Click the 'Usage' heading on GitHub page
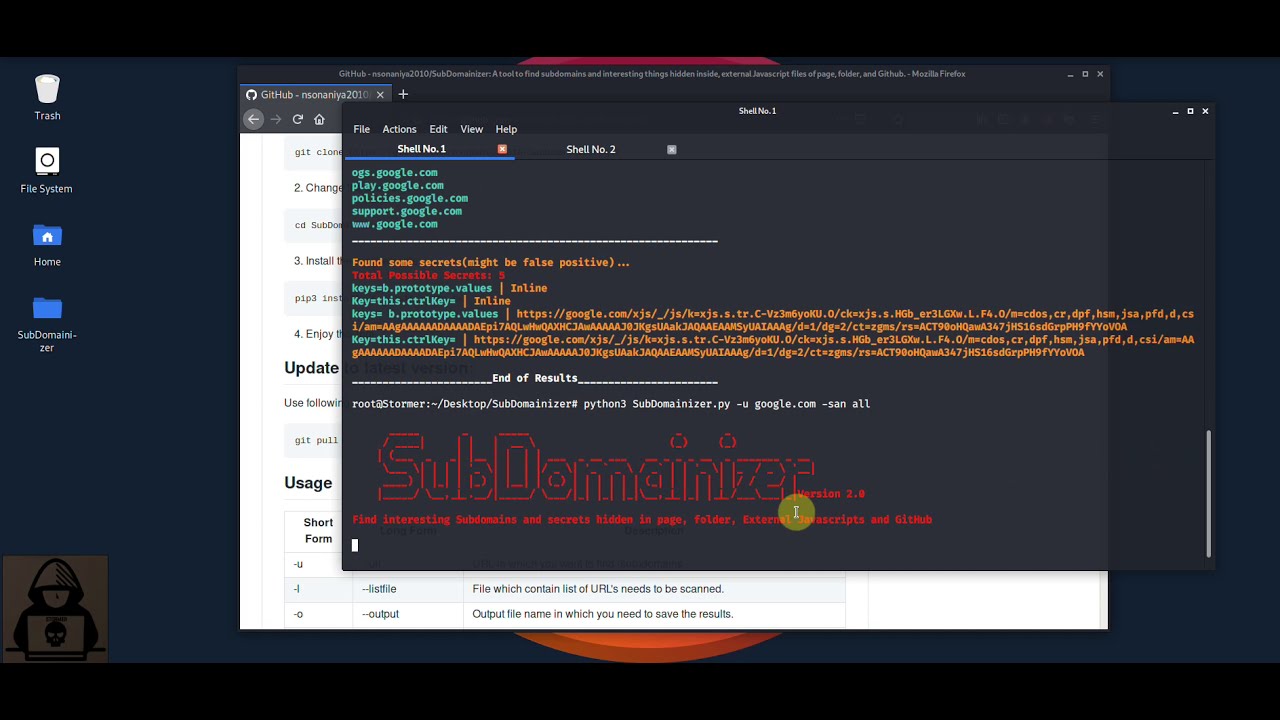Screen dimensions: 1280x720 coord(308,483)
